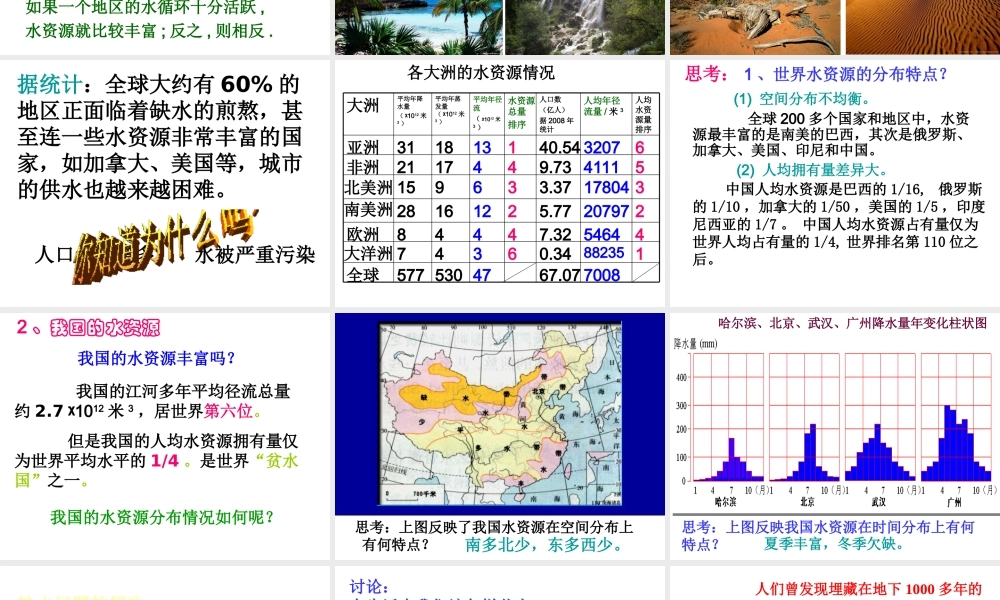Click the value 17804 in the table
Screen dimensions: 1000x600
[x=606, y=187]
